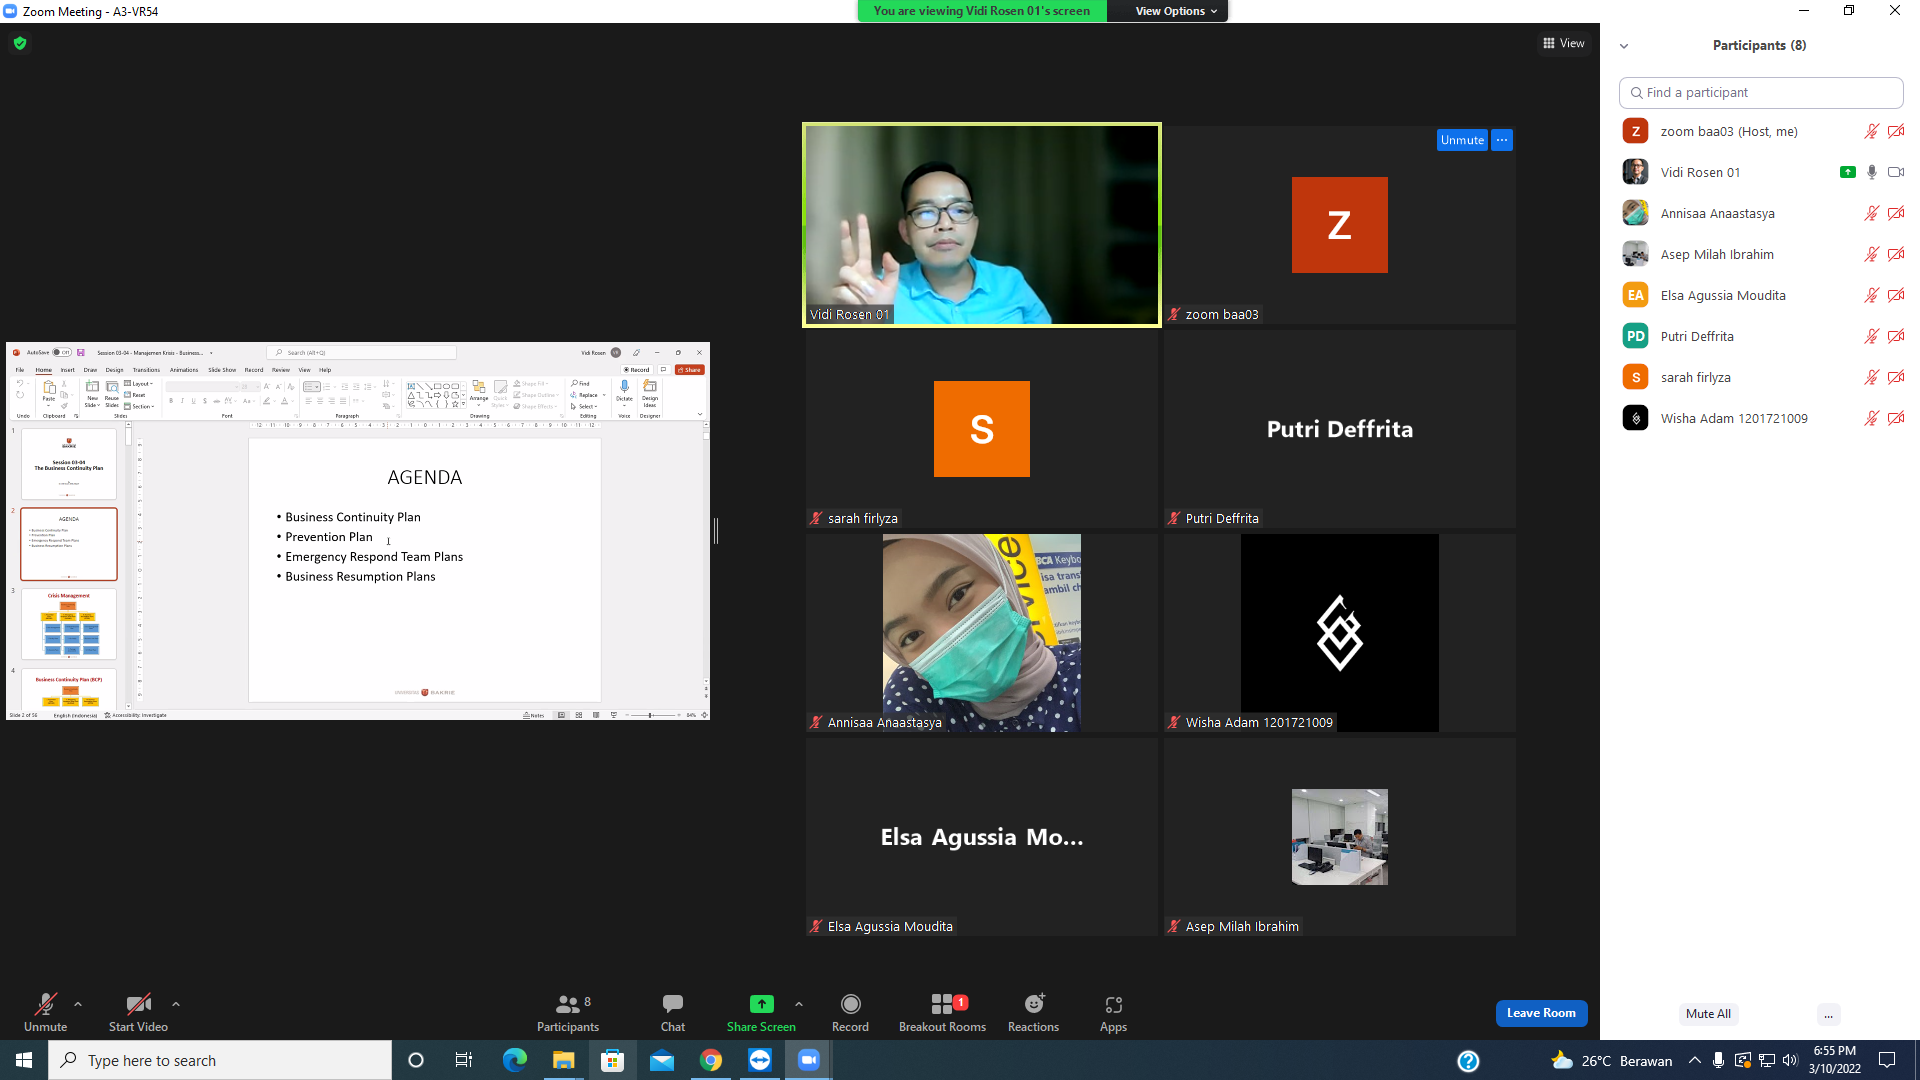Click the Find a participant search field
The image size is (1920, 1080).
1761,92
